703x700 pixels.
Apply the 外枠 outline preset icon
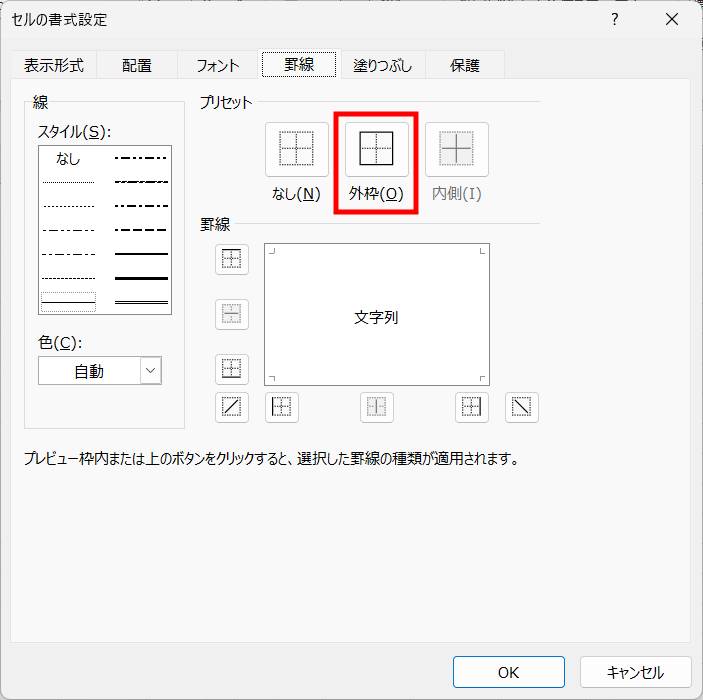pyautogui.click(x=377, y=149)
